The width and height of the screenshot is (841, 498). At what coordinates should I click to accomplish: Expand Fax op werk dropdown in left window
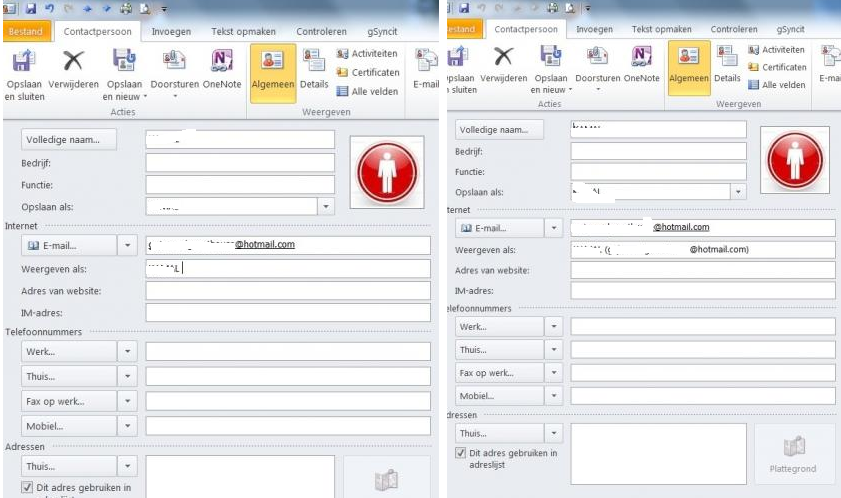(127, 401)
